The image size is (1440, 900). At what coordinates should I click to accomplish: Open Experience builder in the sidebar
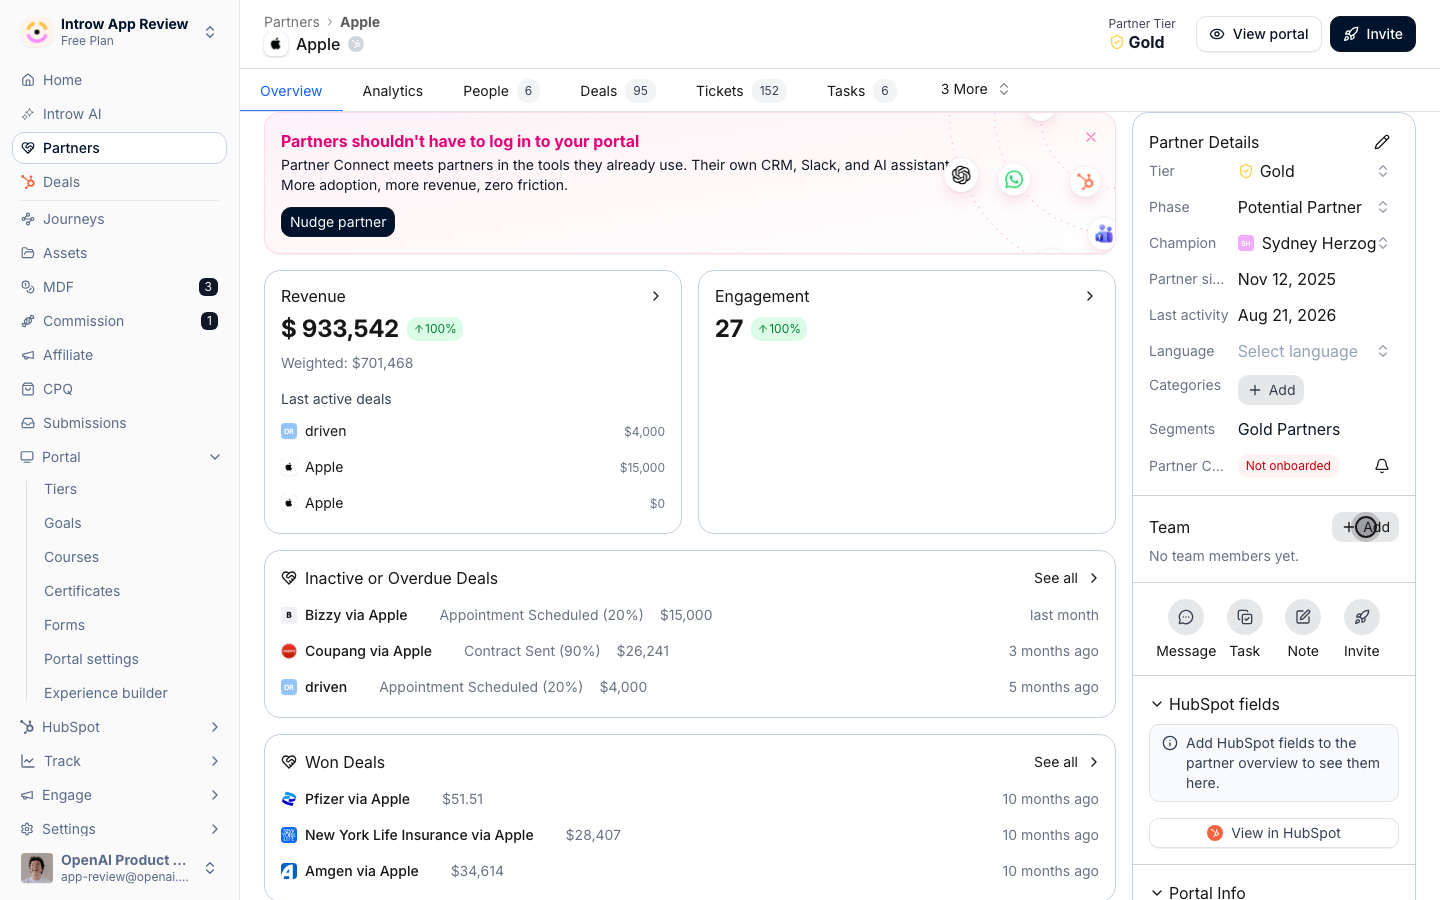pyautogui.click(x=106, y=693)
